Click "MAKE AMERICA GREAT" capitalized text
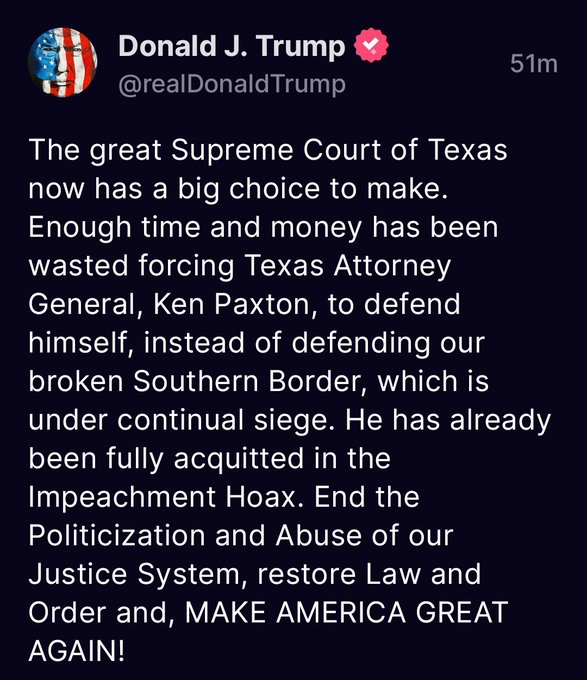The image size is (587, 680). coord(346,612)
